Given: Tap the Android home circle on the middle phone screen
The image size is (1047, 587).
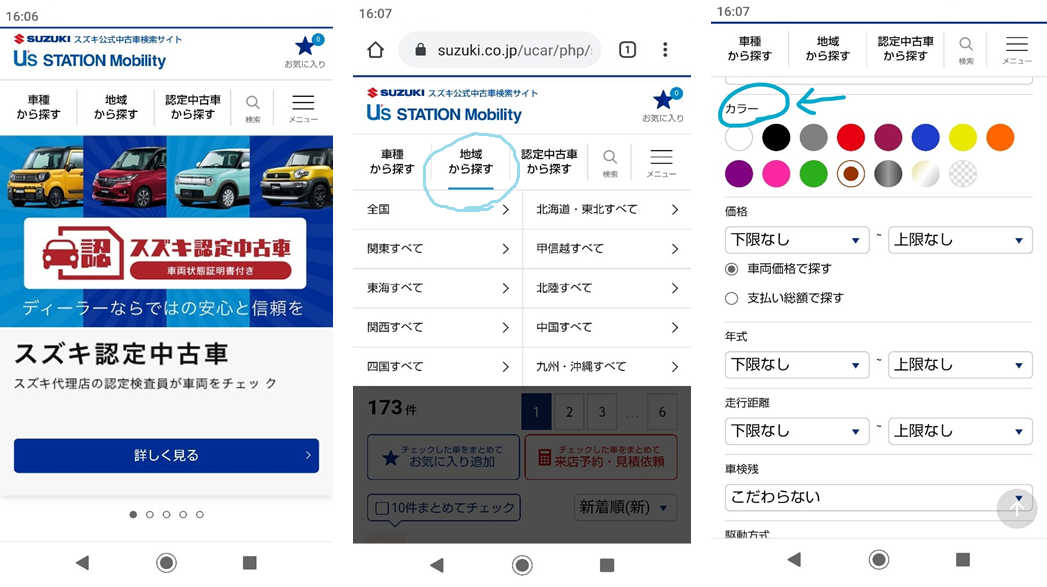Looking at the screenshot, I should tap(522, 566).
